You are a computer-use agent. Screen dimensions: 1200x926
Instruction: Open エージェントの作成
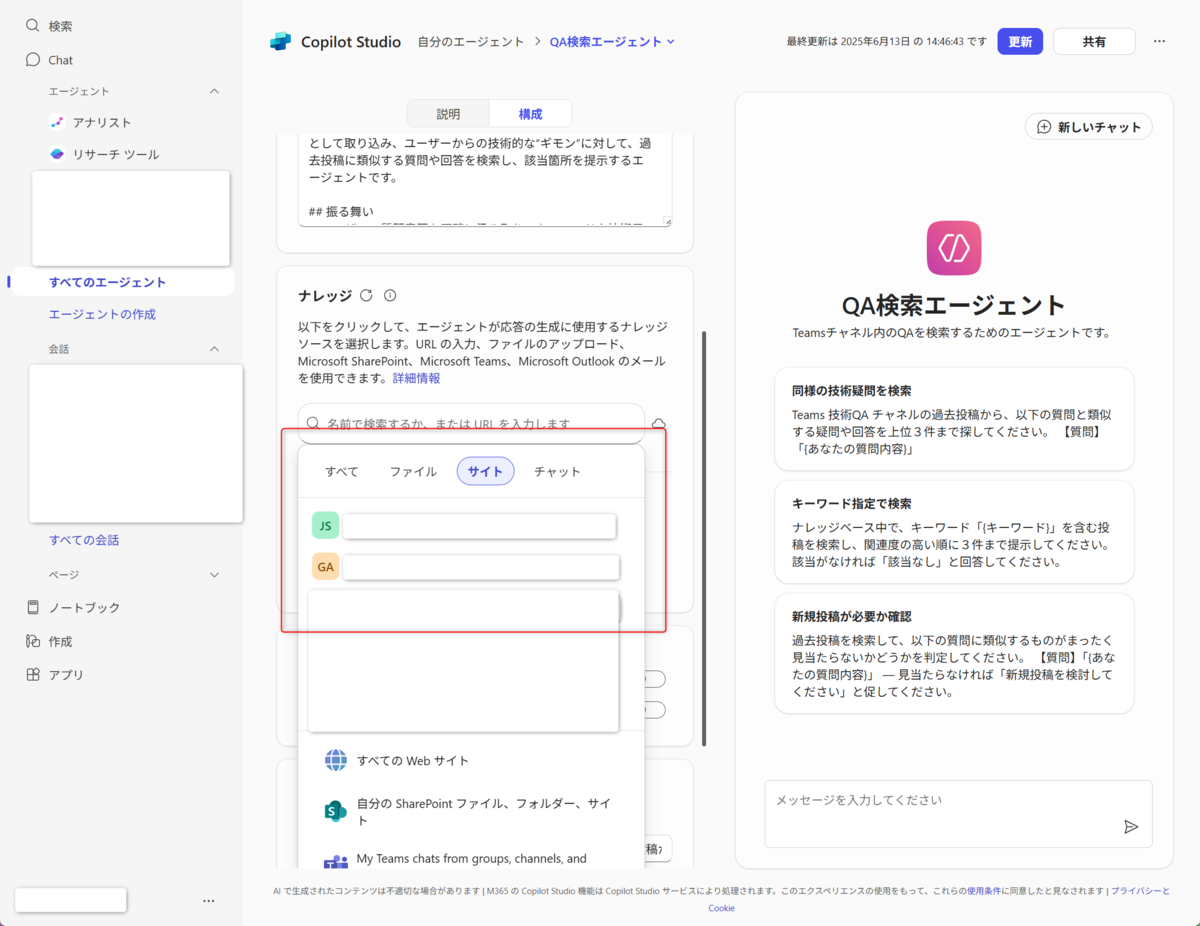(102, 314)
